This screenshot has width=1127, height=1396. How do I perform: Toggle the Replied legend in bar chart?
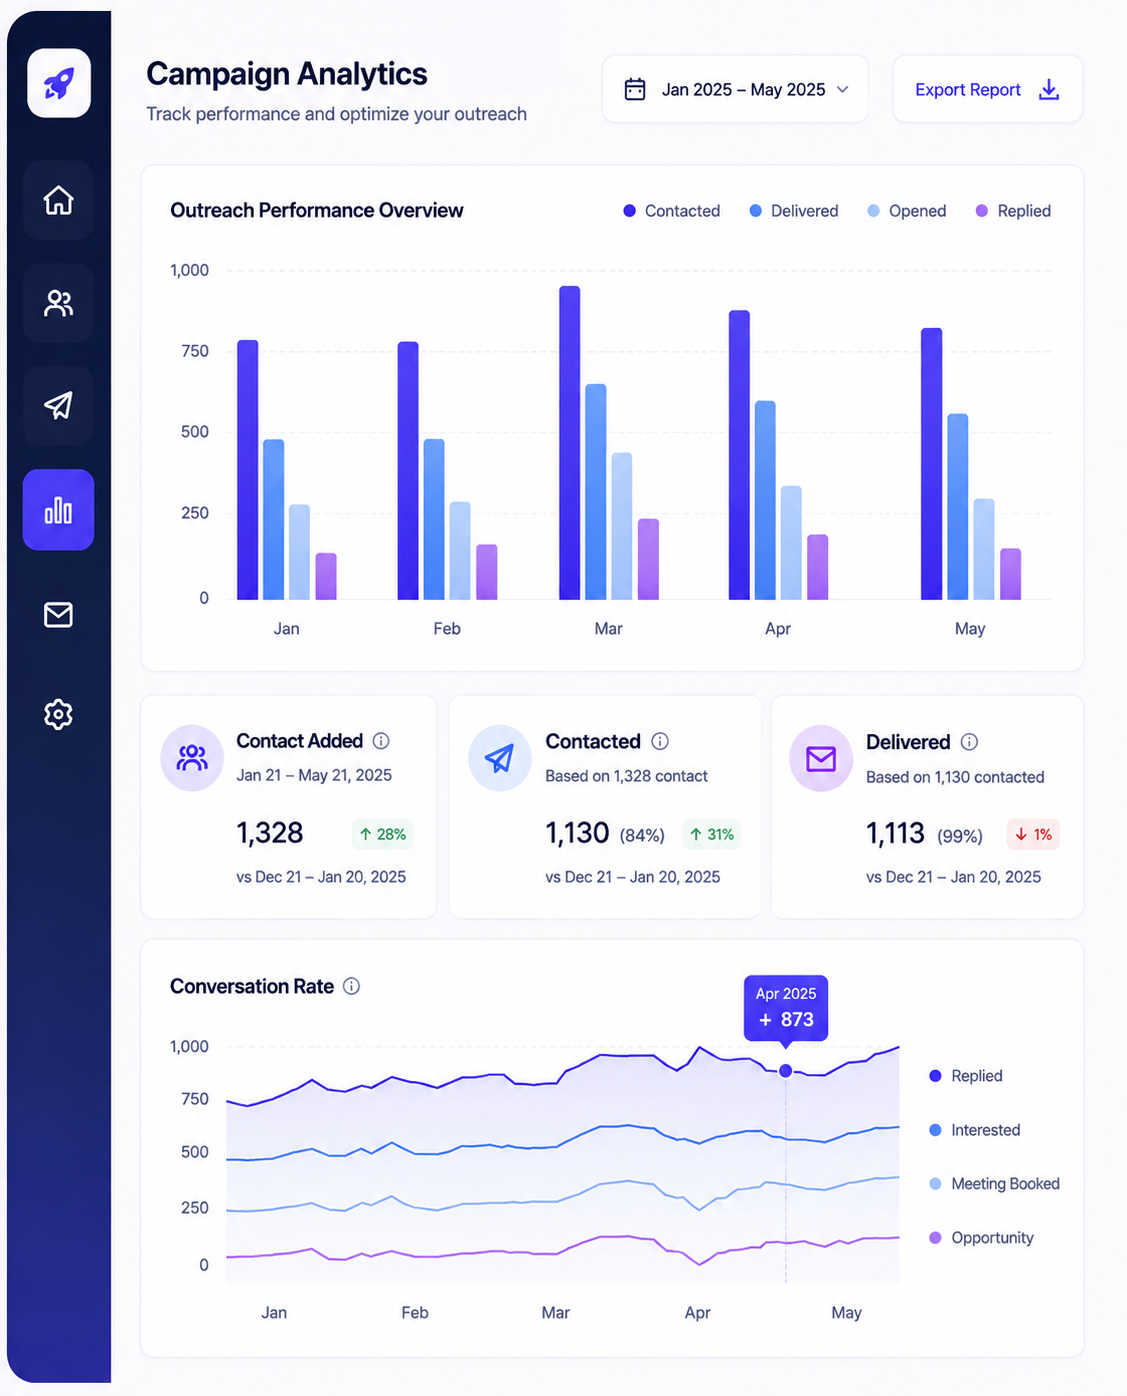1013,211
